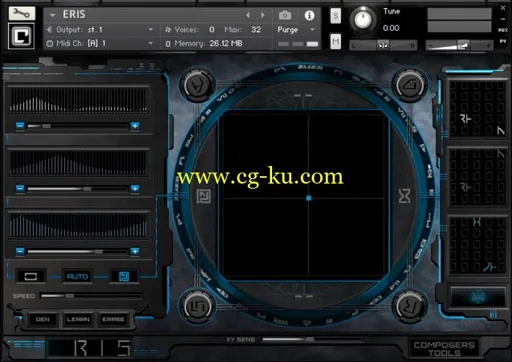
Task: Click the third waveform step display
Action: 78,225
